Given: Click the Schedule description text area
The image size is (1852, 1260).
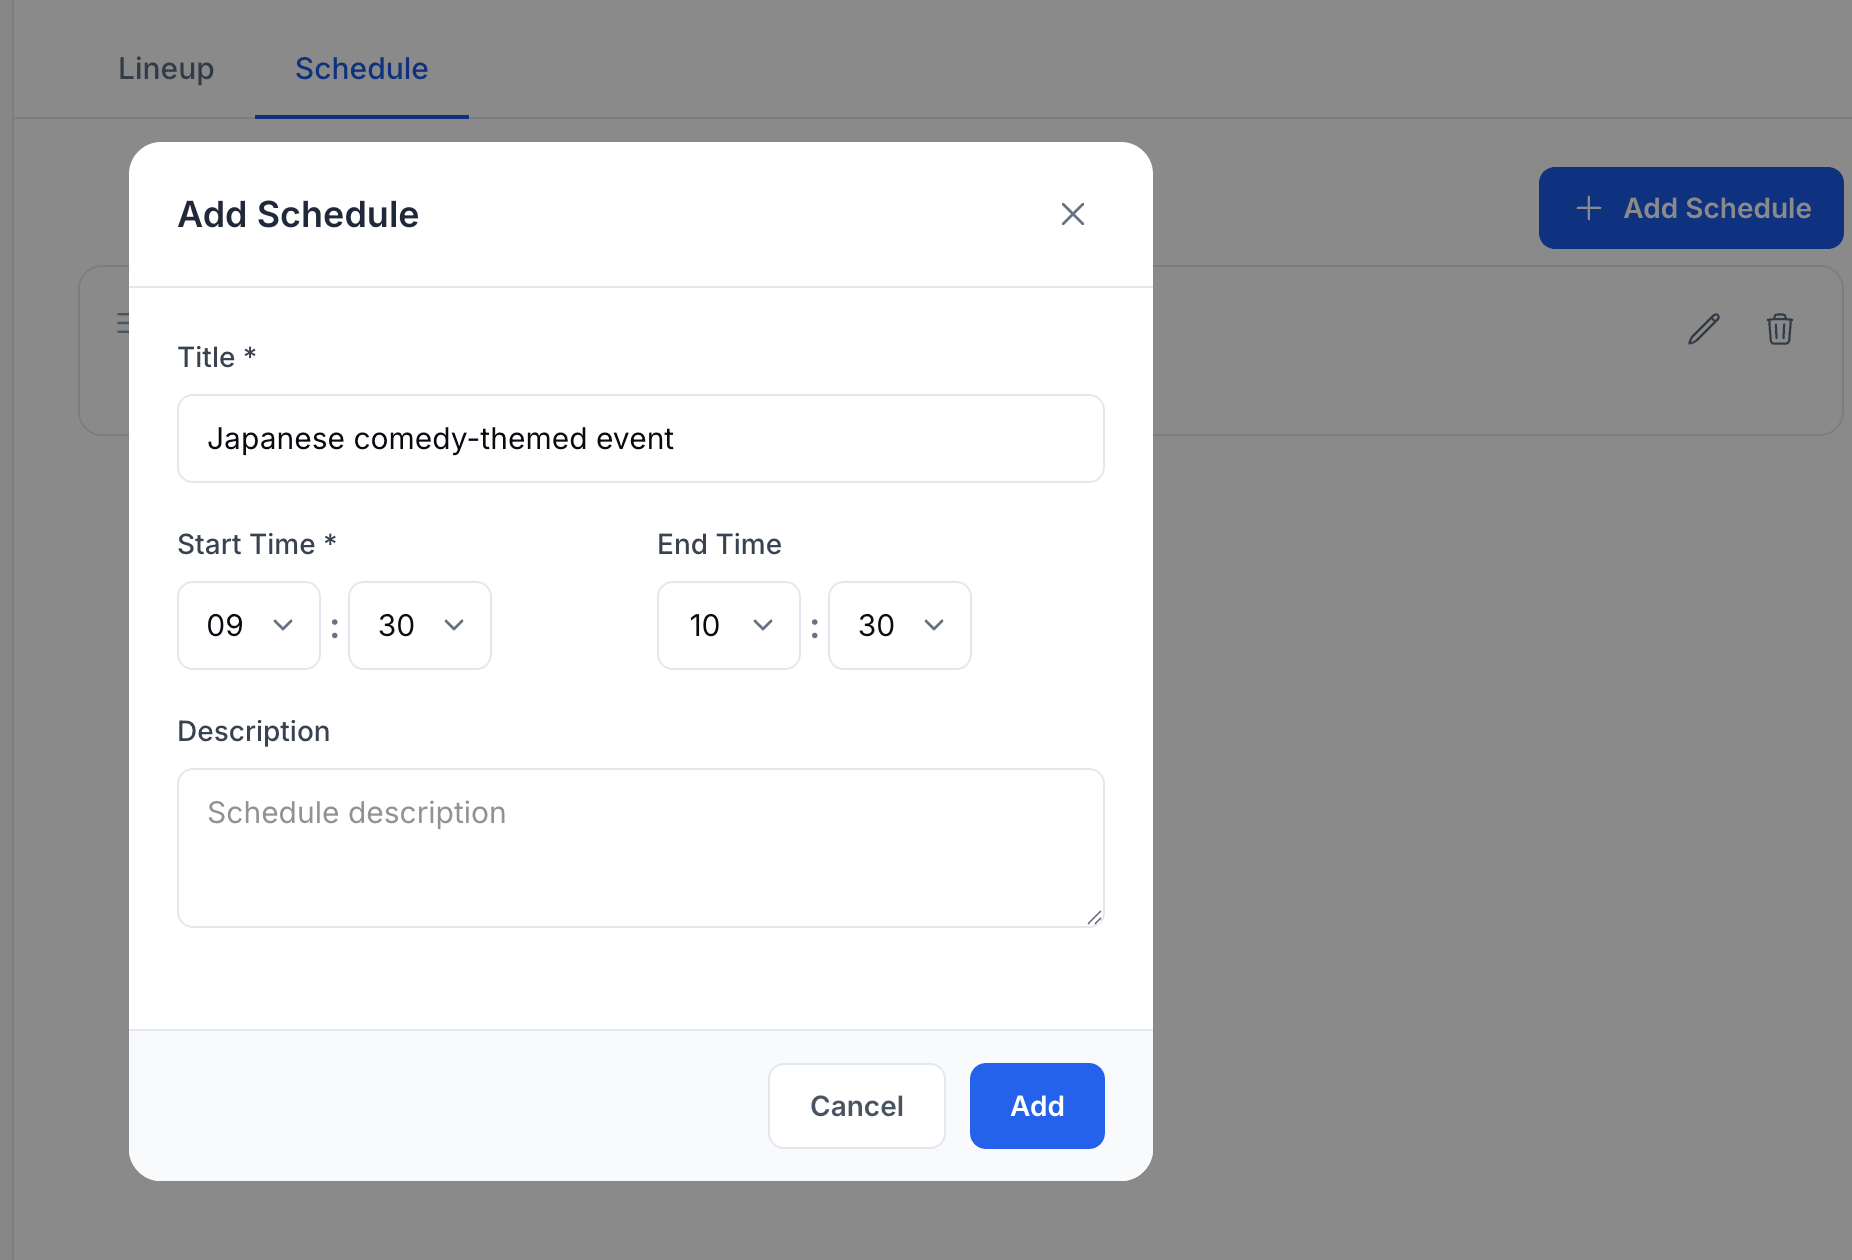Looking at the screenshot, I should [640, 848].
